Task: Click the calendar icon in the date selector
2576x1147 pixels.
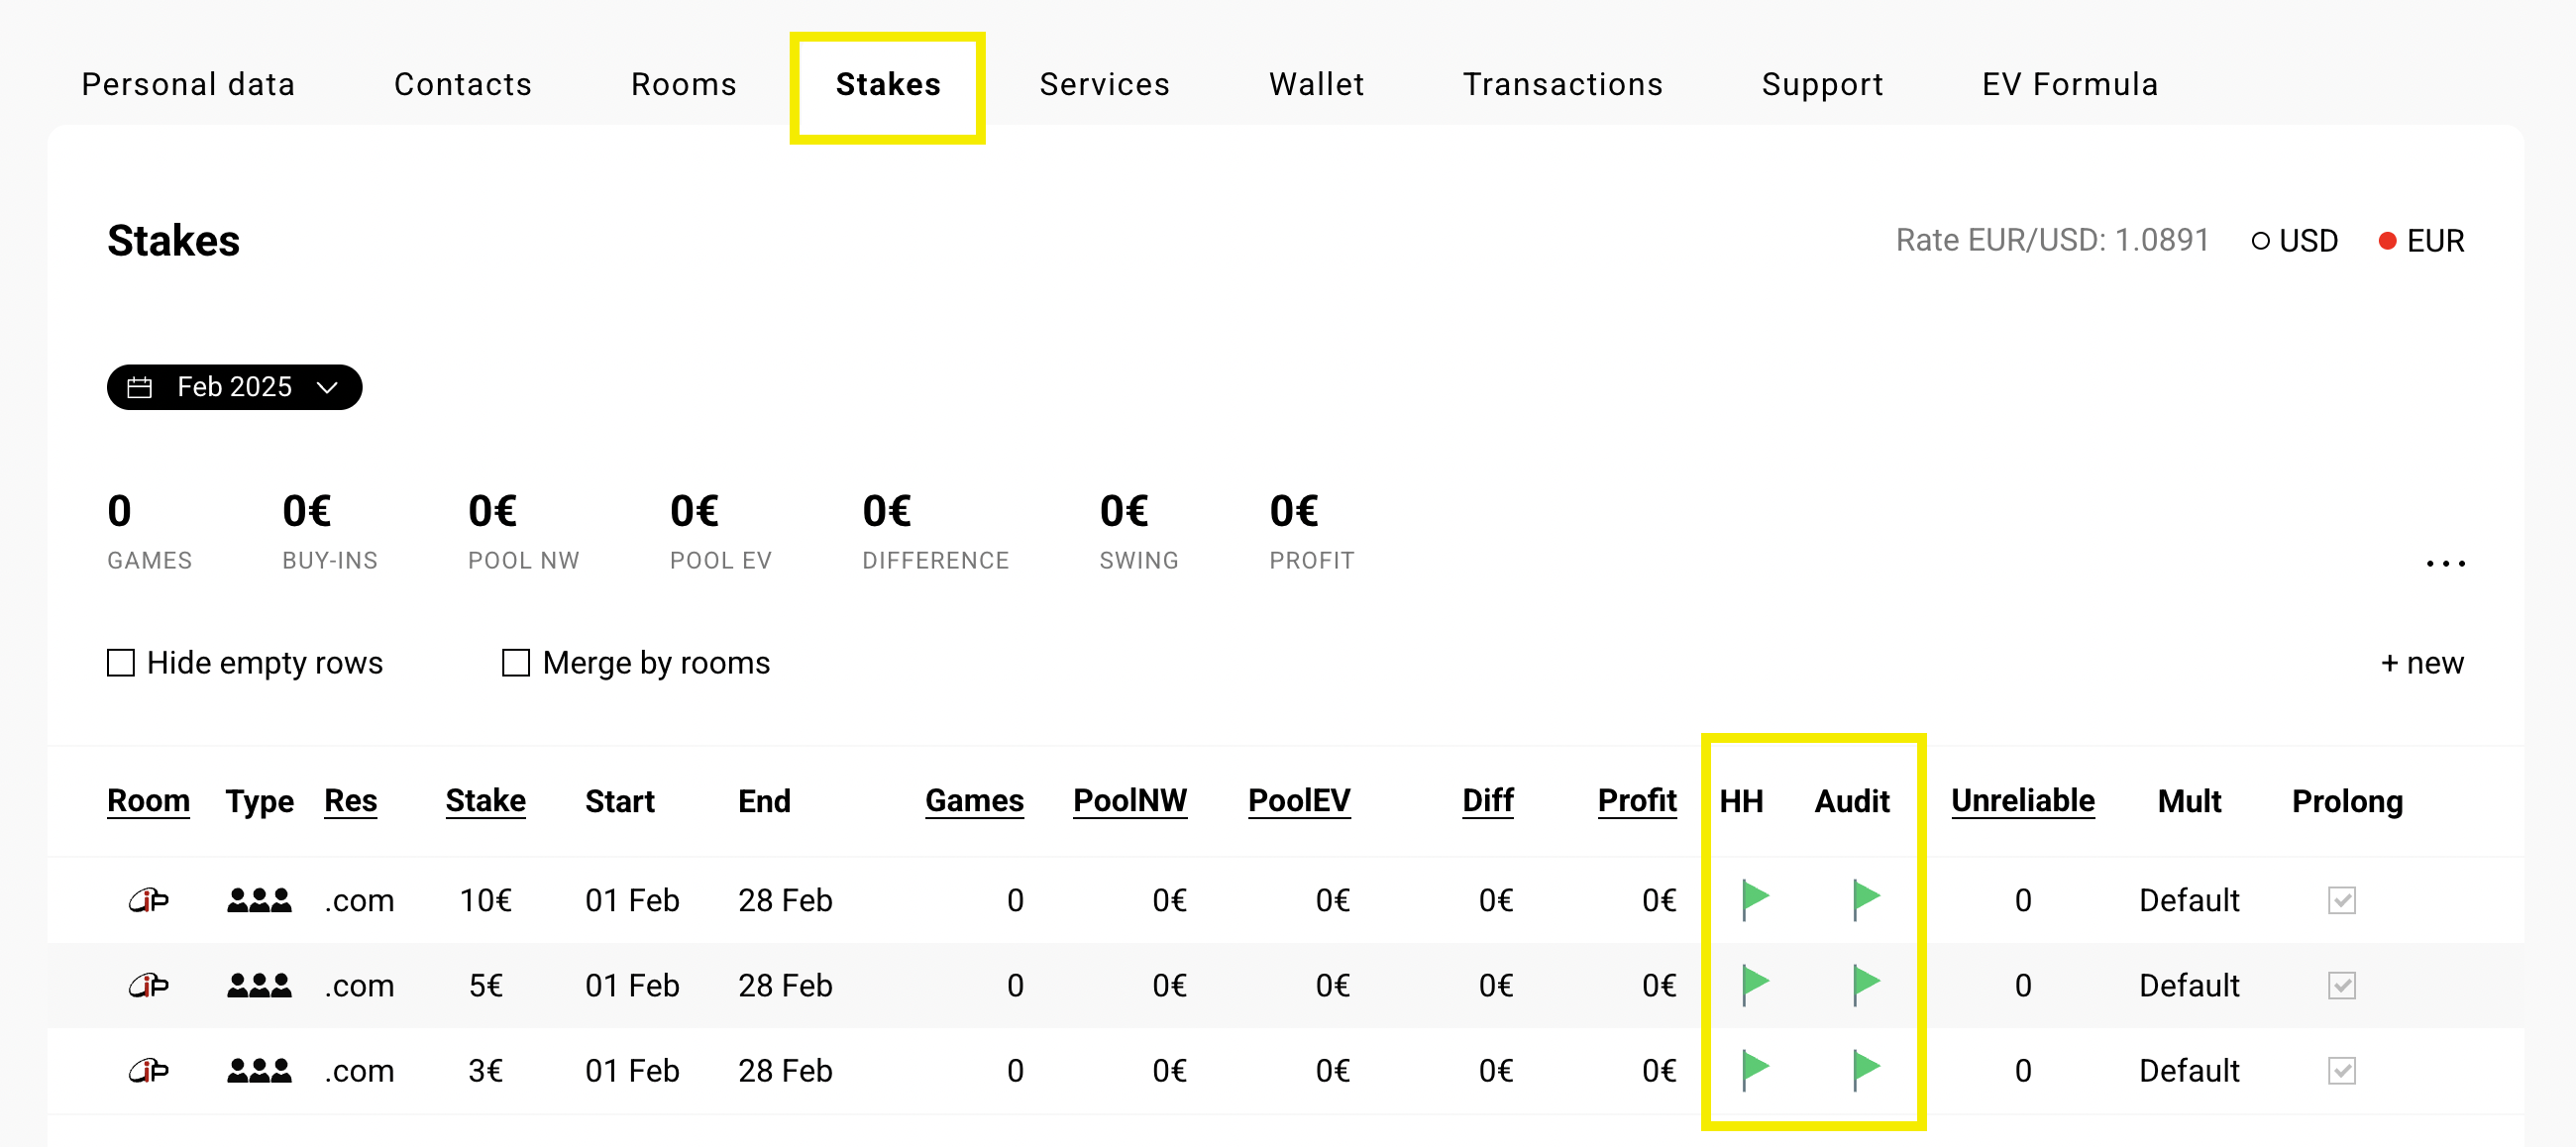Action: point(140,387)
